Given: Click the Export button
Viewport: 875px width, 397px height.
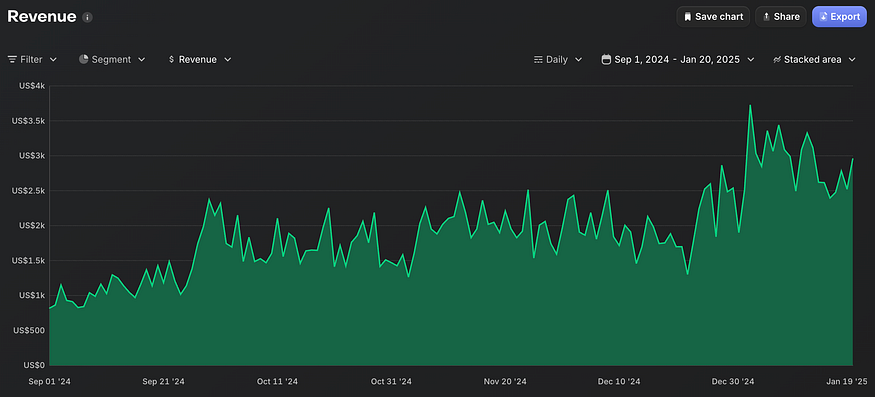Looking at the screenshot, I should (x=840, y=17).
